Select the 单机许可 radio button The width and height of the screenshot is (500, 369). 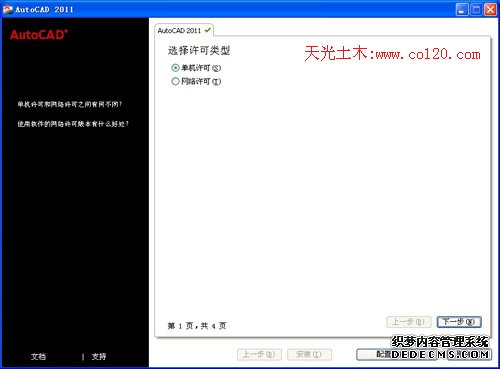[175, 68]
